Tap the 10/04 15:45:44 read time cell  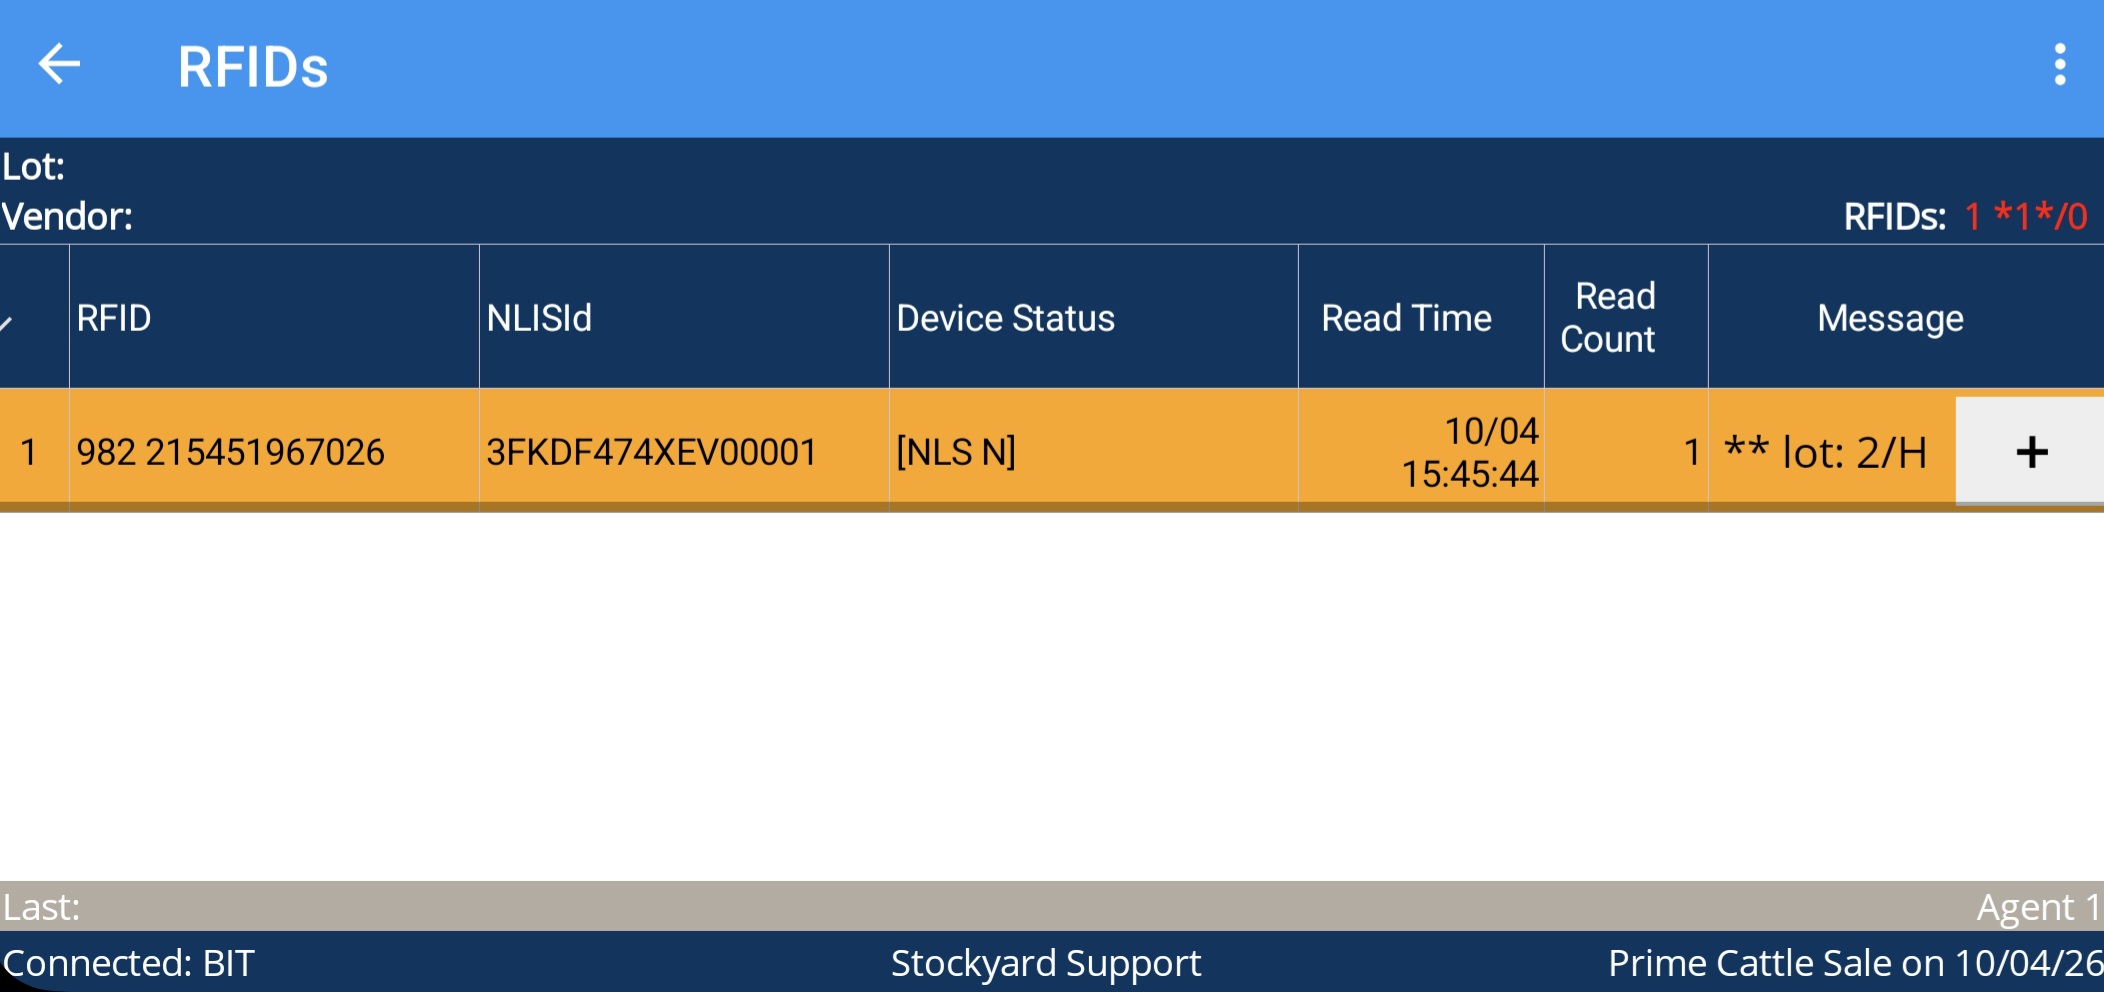pyautogui.click(x=1469, y=452)
